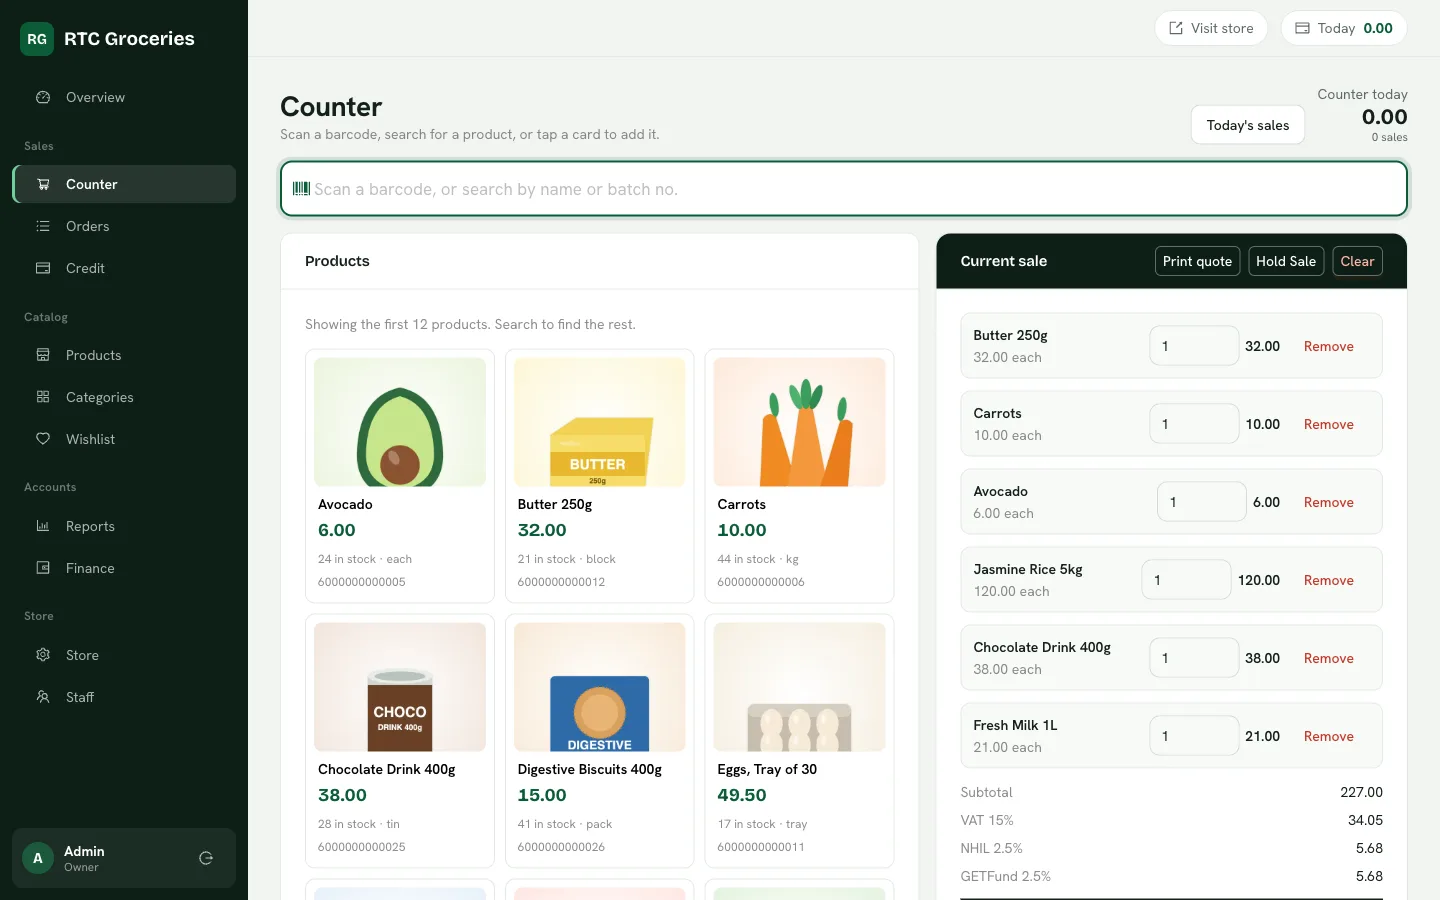Click the Eggs price 49.50
1440x900 pixels.
coord(742,795)
